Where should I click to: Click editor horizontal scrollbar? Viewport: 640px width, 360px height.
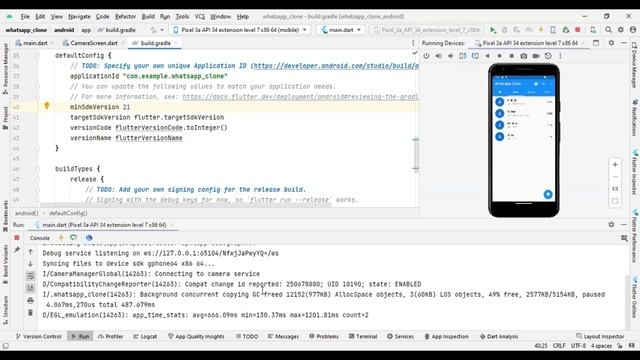[x=186, y=205]
